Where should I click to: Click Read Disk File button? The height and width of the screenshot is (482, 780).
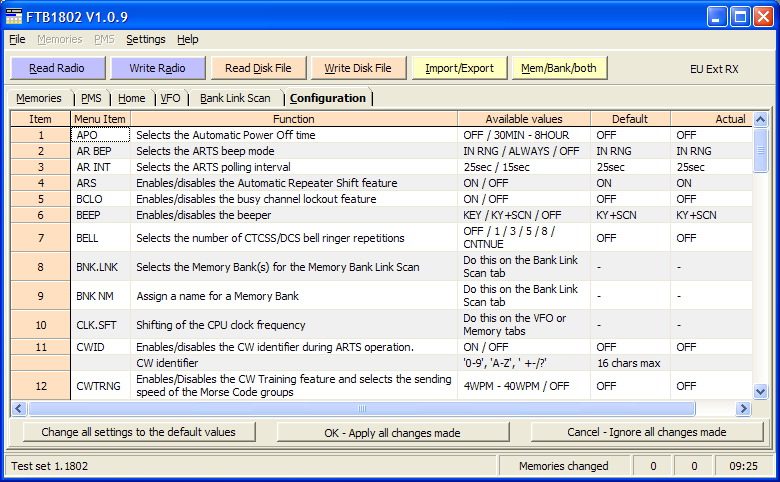pos(258,68)
